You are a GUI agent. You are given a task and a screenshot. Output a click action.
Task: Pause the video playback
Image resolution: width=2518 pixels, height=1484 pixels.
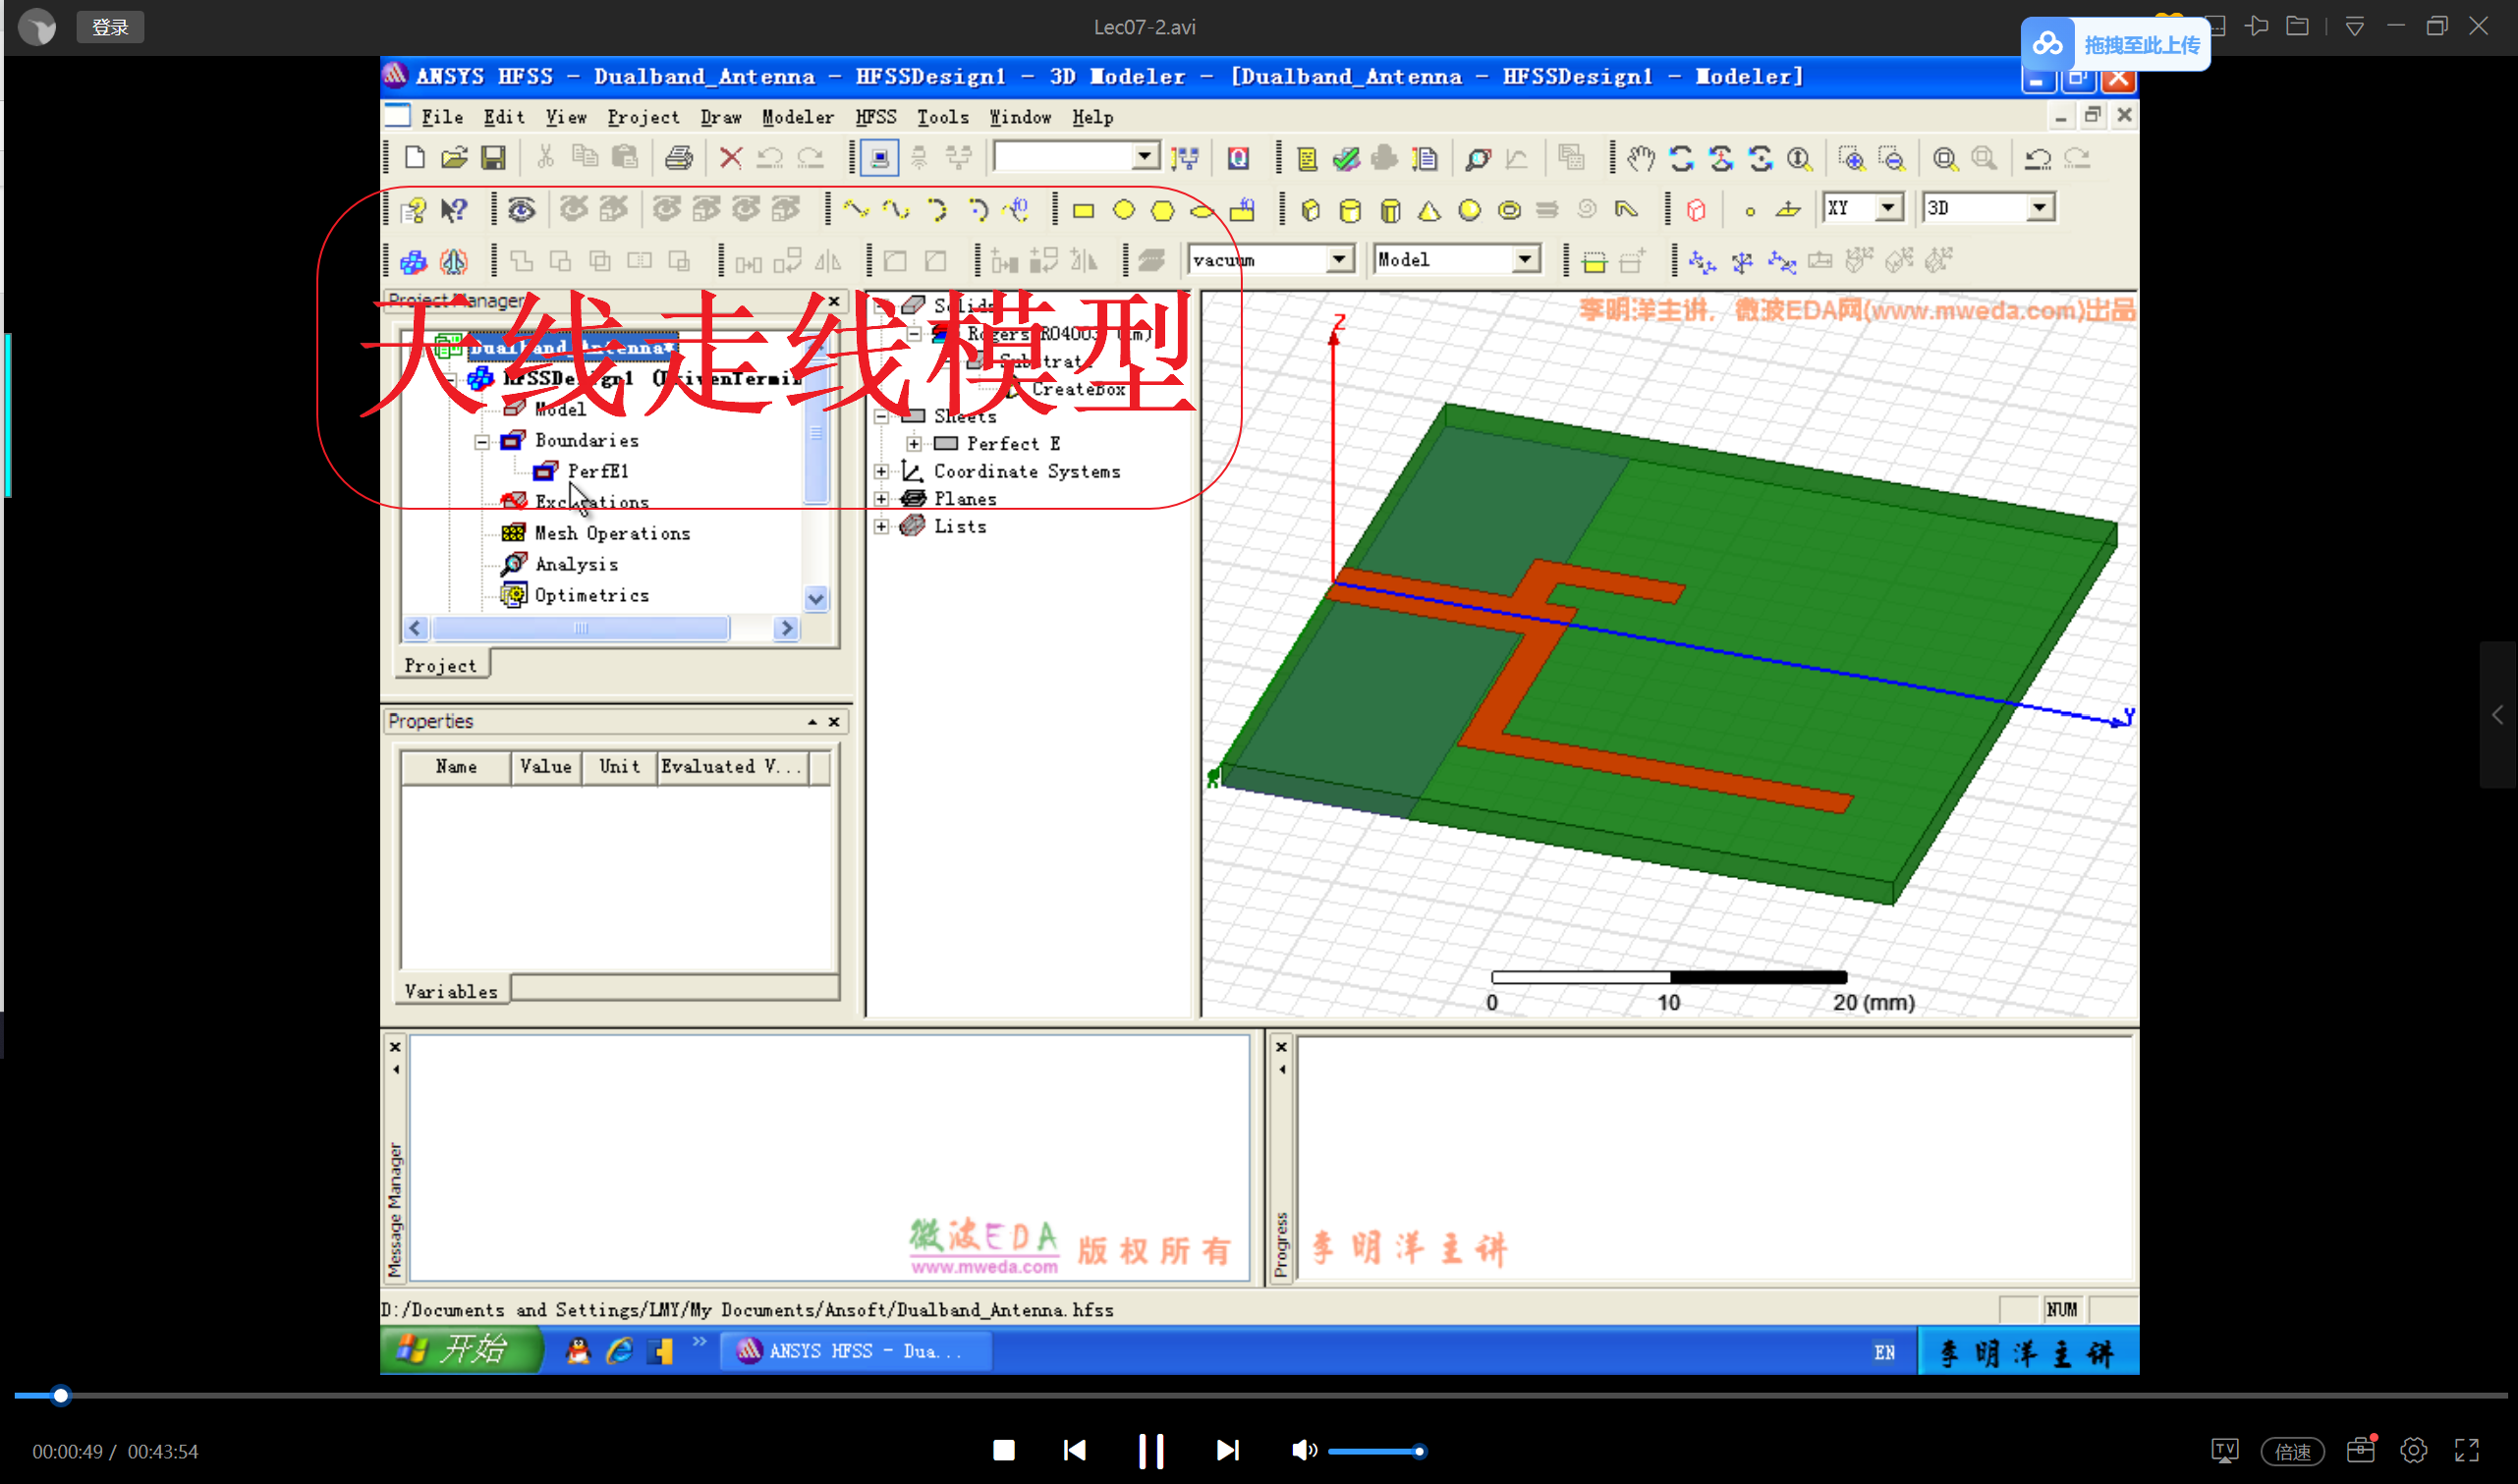click(1151, 1450)
